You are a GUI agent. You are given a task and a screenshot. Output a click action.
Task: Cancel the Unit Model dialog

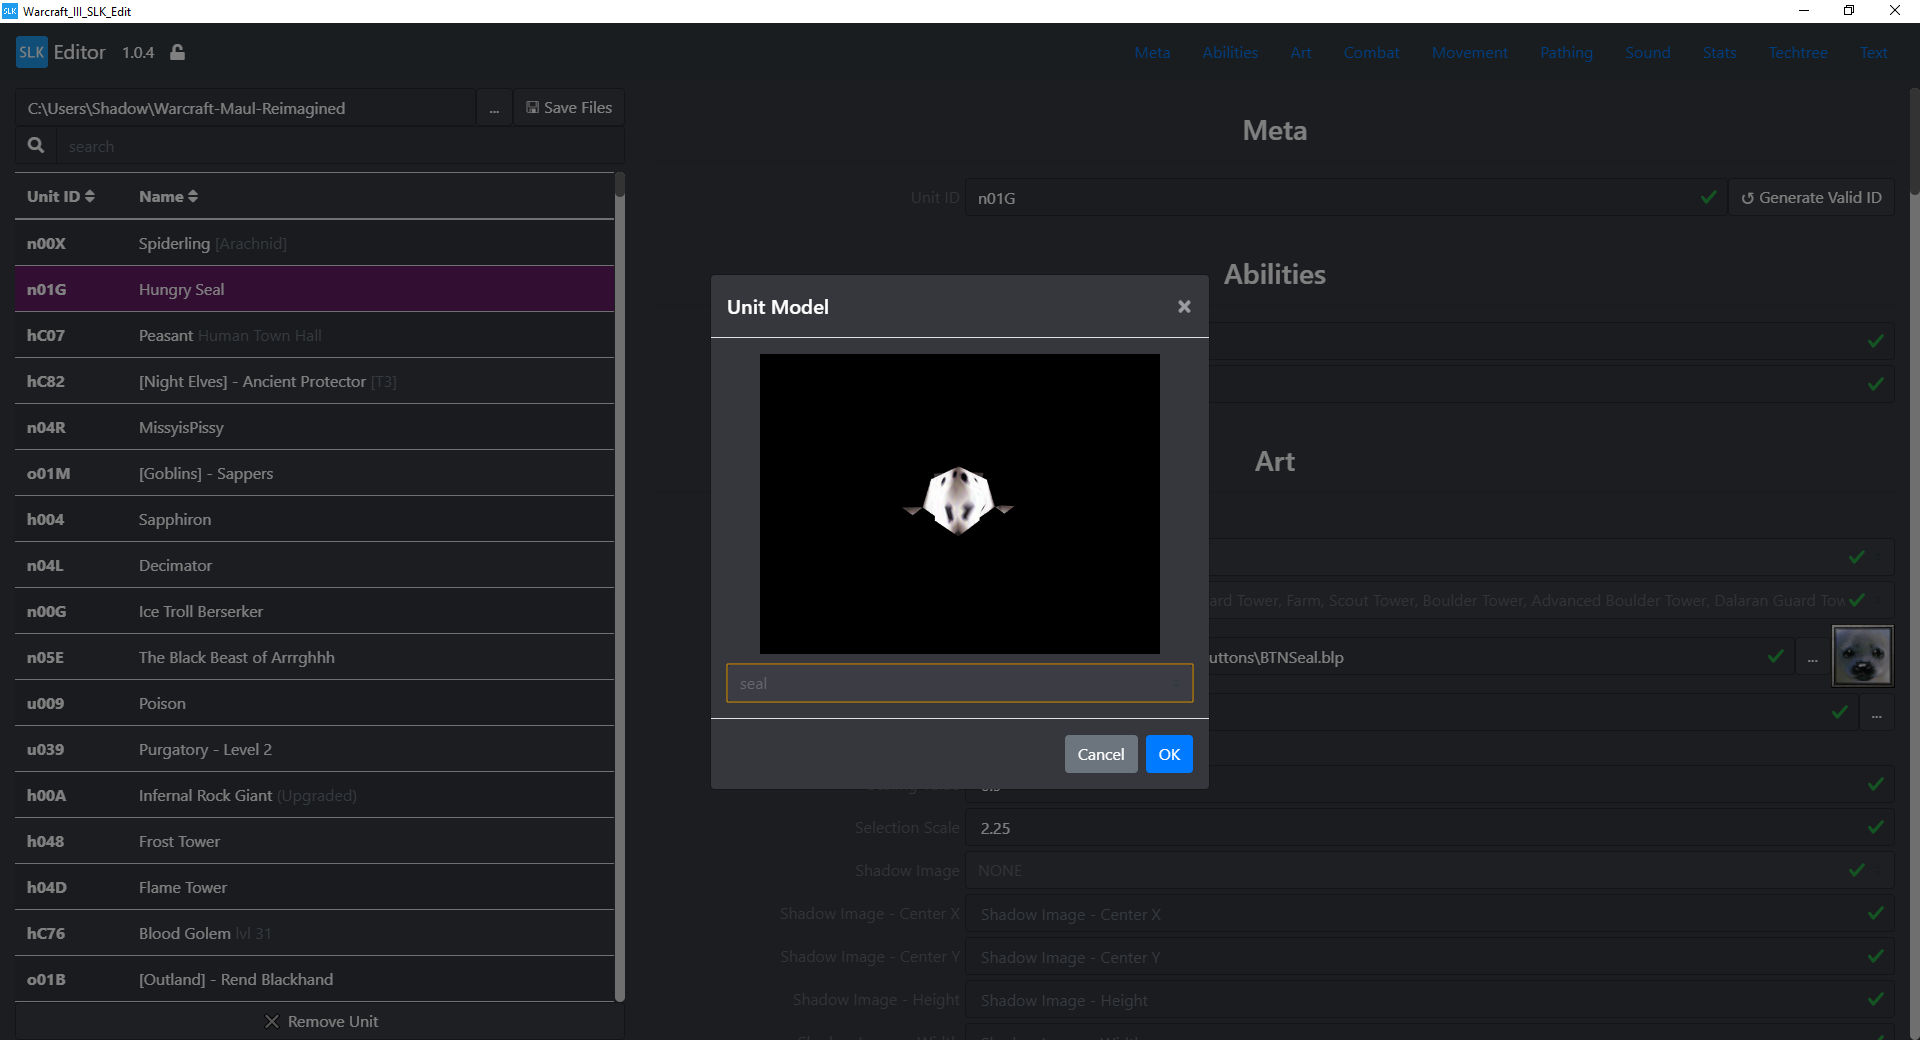coord(1101,754)
